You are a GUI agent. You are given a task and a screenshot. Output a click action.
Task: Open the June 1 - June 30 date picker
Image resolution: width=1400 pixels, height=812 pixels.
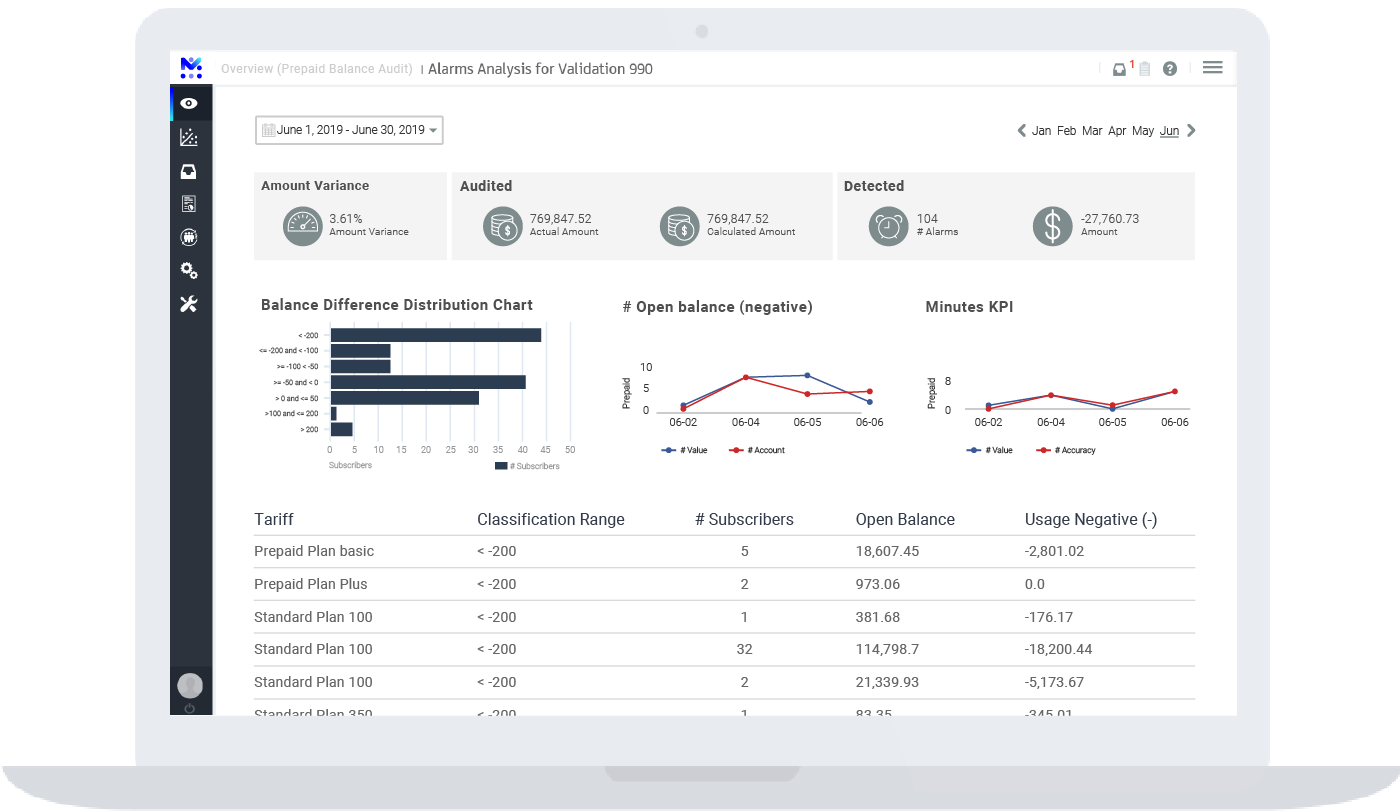coord(348,130)
